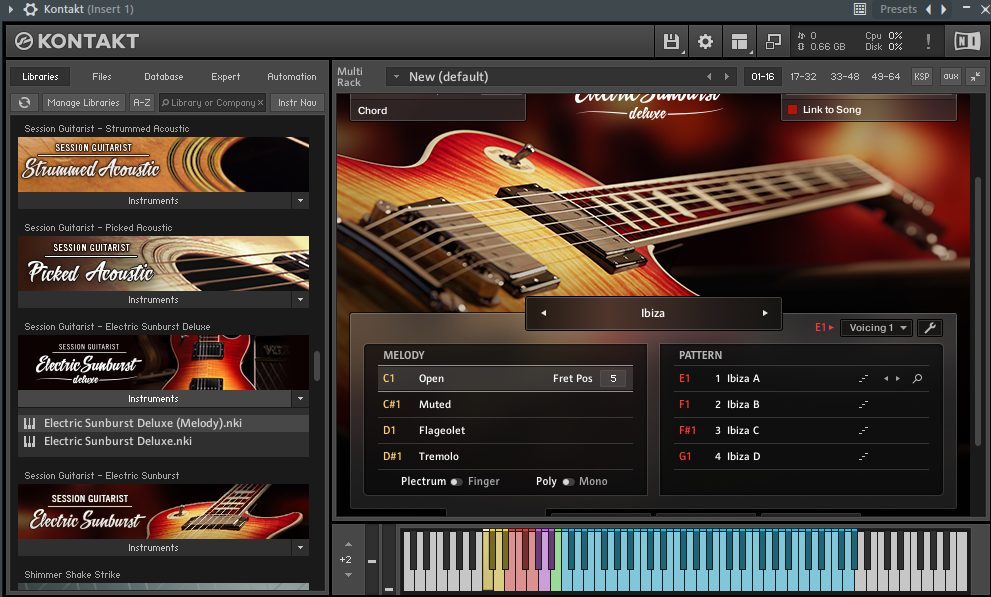Select previous preset in the title bar
The height and width of the screenshot is (597, 991).
[928, 9]
